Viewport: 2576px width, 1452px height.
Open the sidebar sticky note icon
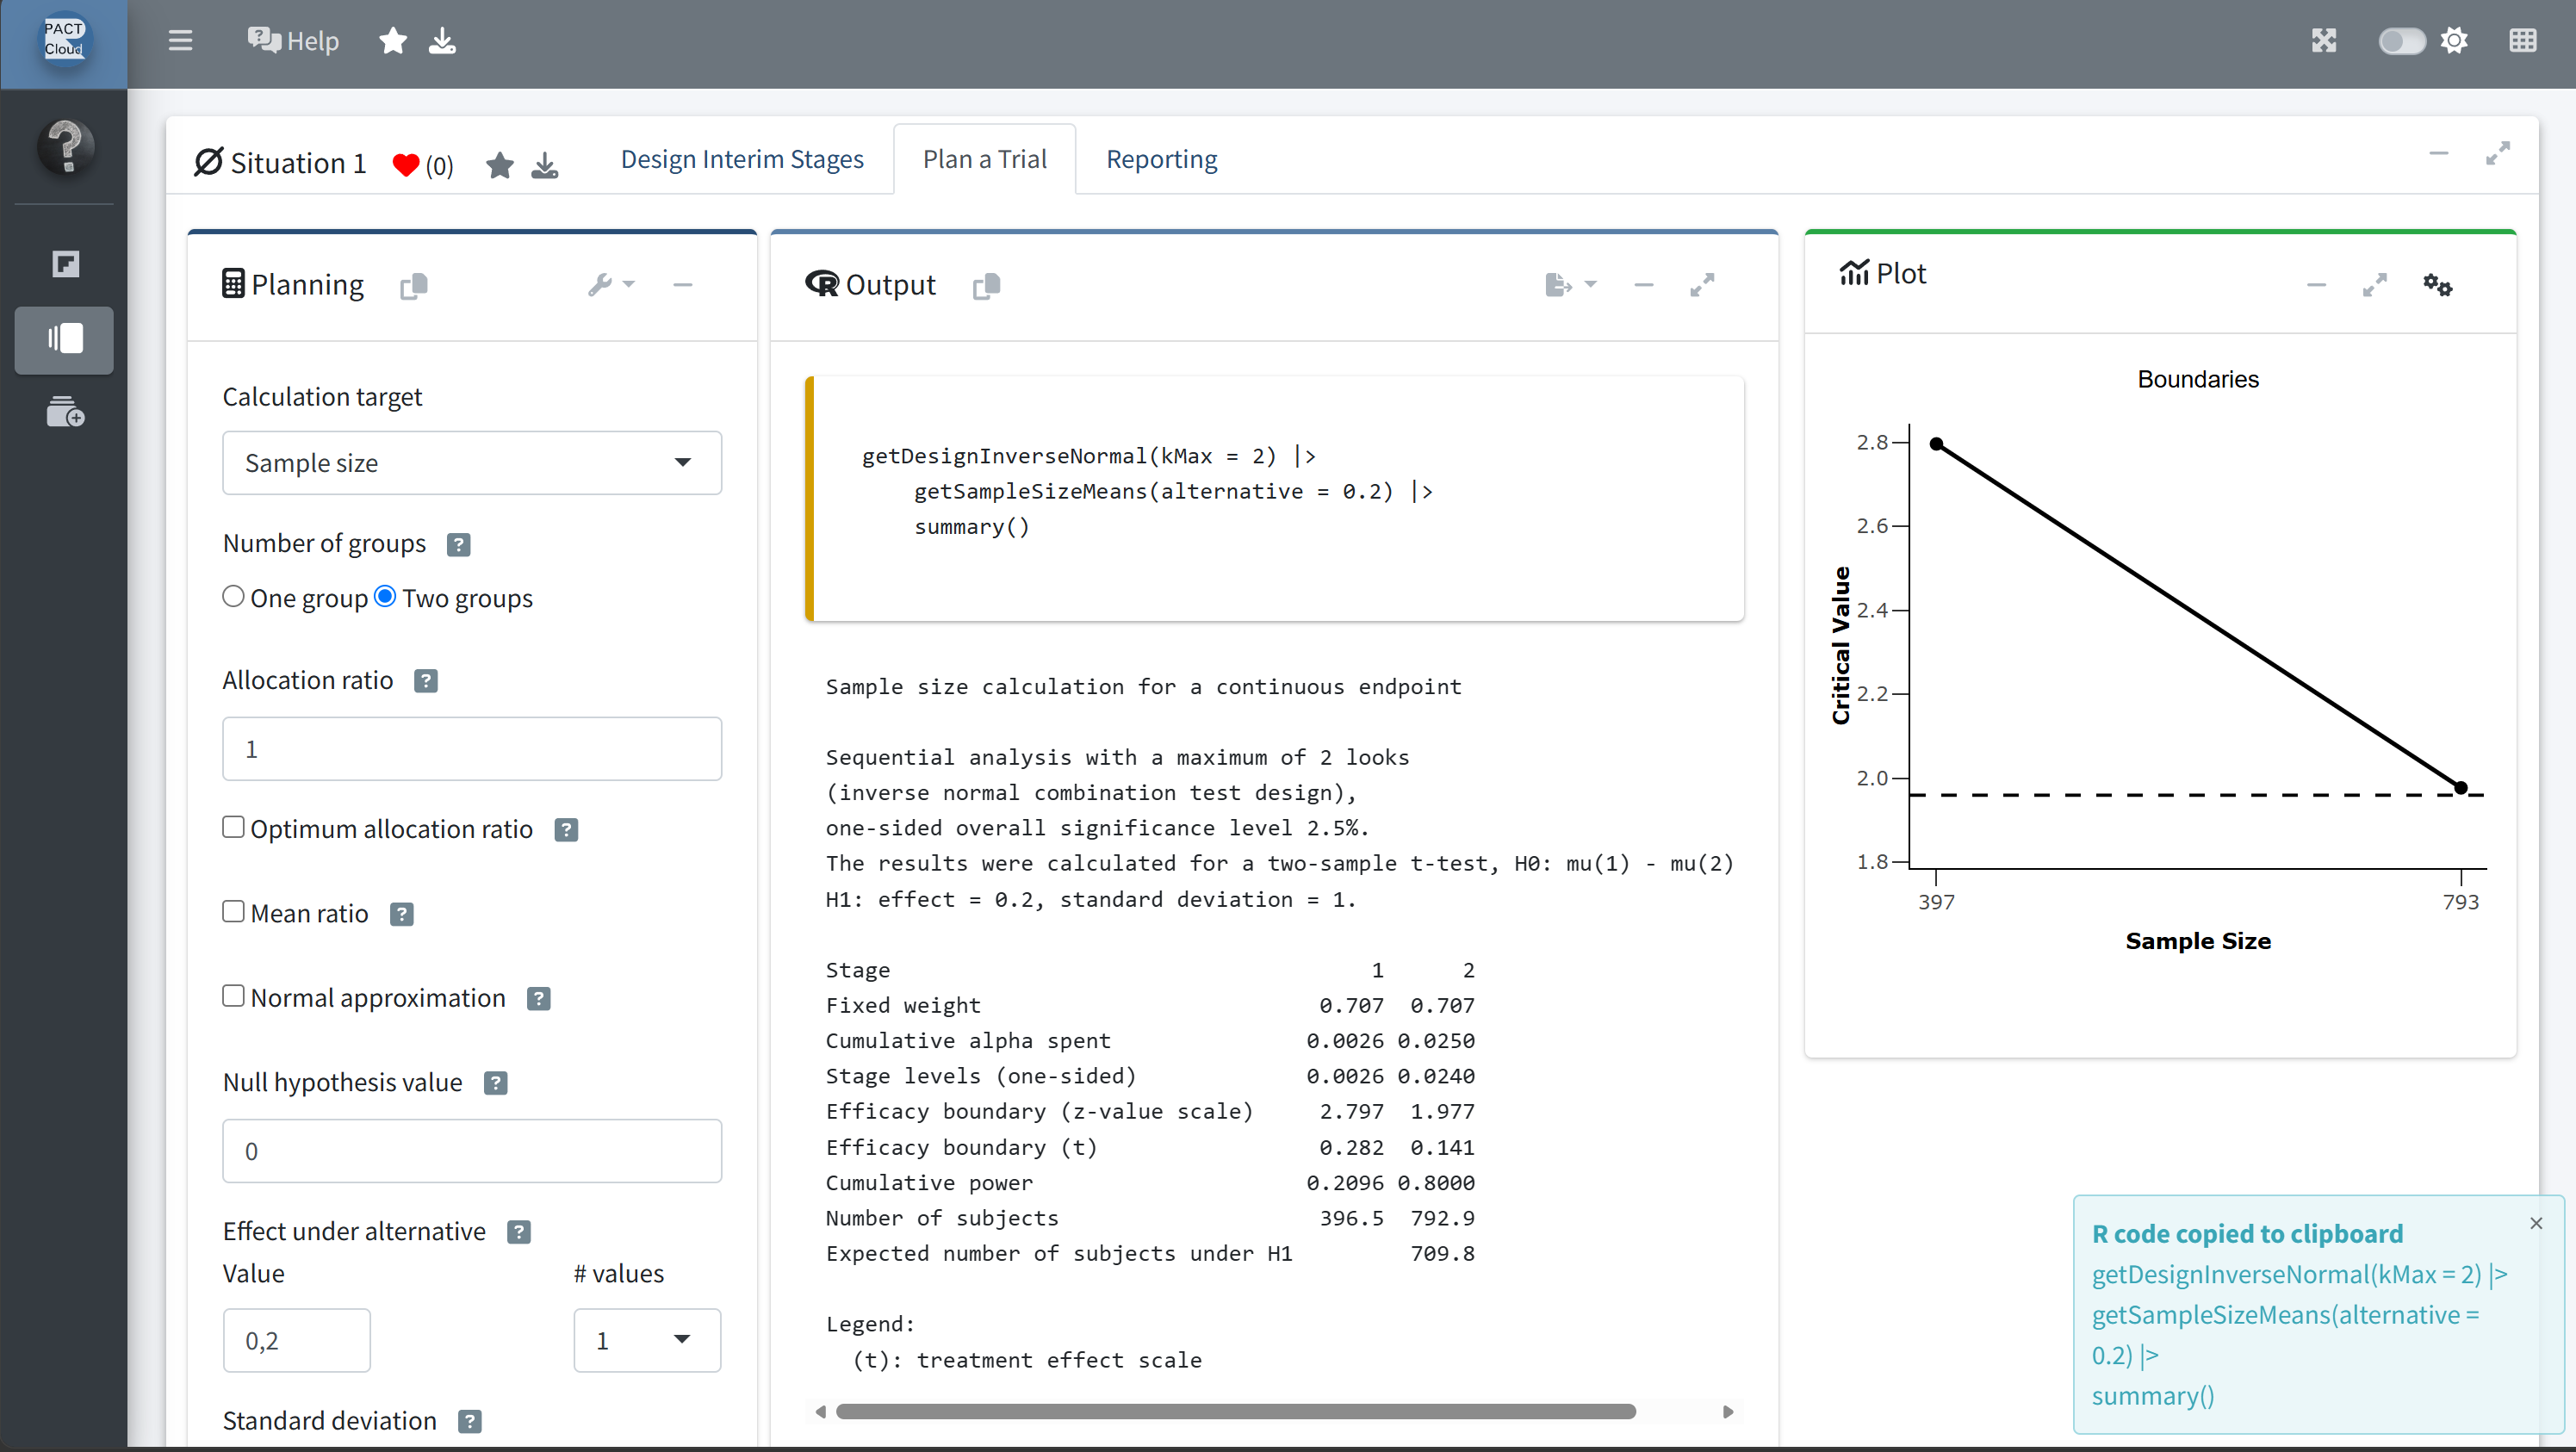point(66,264)
